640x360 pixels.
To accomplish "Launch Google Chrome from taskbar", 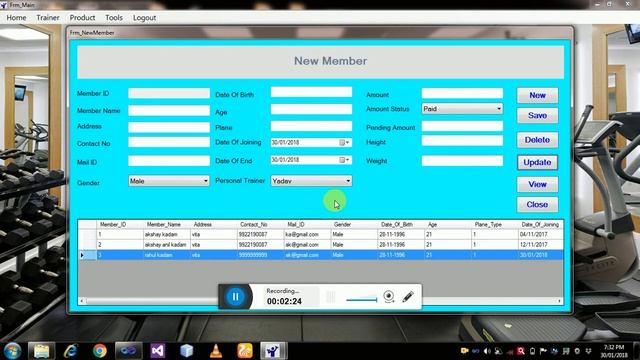I will 99,351.
